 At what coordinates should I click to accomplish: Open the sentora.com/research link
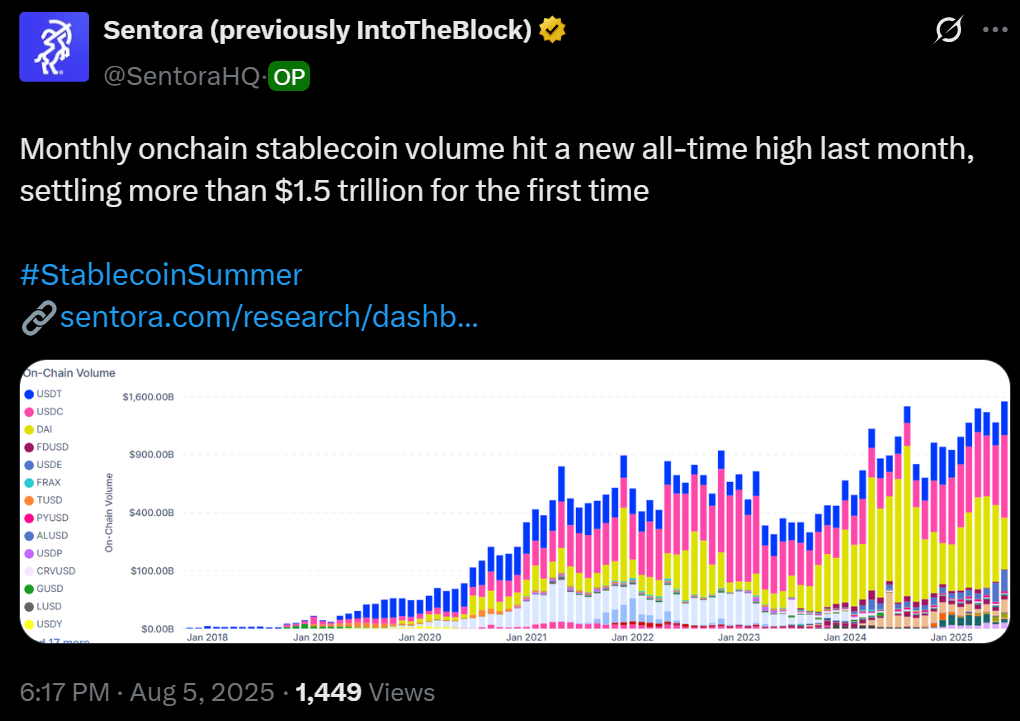pos(269,317)
